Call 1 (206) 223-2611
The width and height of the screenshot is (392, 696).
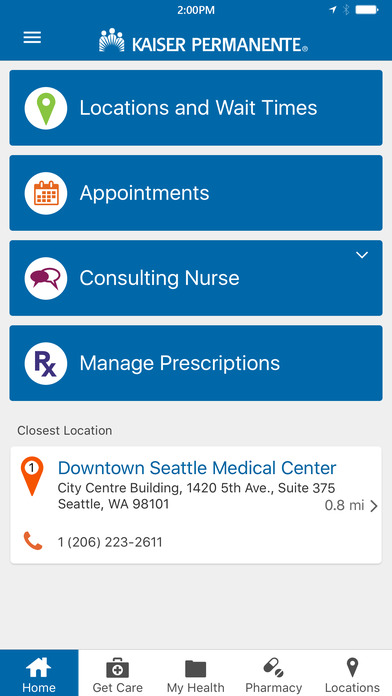110,542
